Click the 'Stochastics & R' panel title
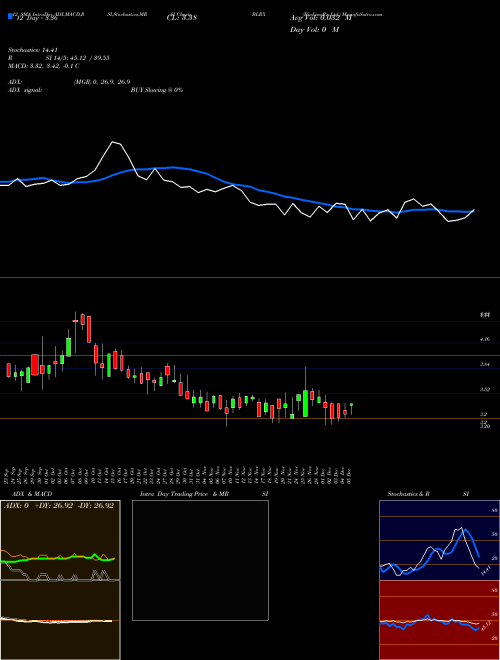The height and width of the screenshot is (660, 500). pyautogui.click(x=409, y=494)
